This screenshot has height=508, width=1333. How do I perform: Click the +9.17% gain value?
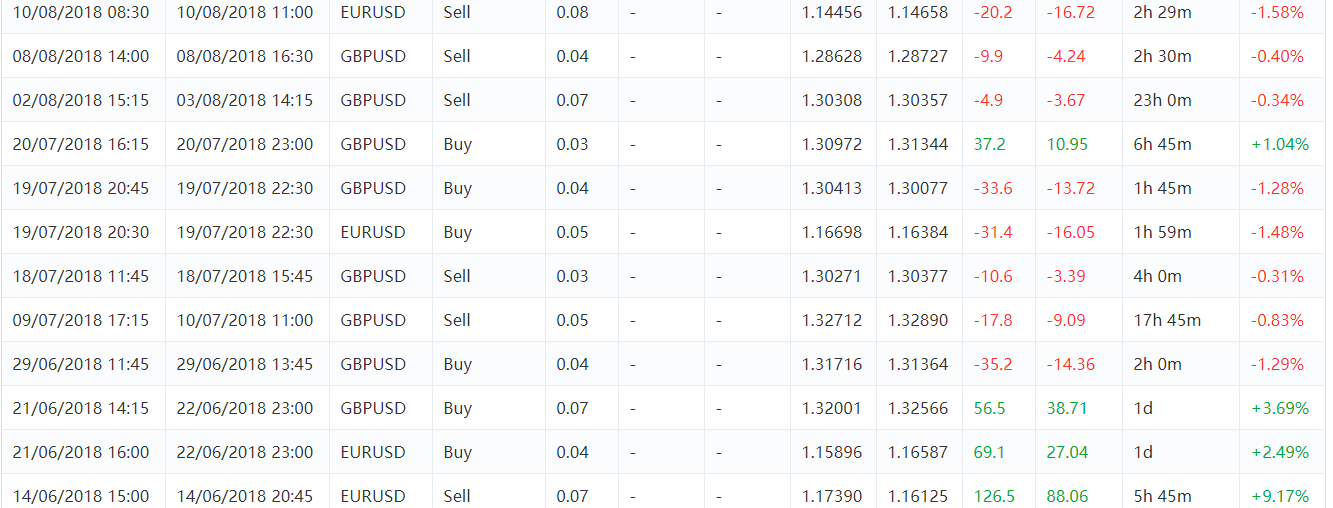click(1280, 496)
